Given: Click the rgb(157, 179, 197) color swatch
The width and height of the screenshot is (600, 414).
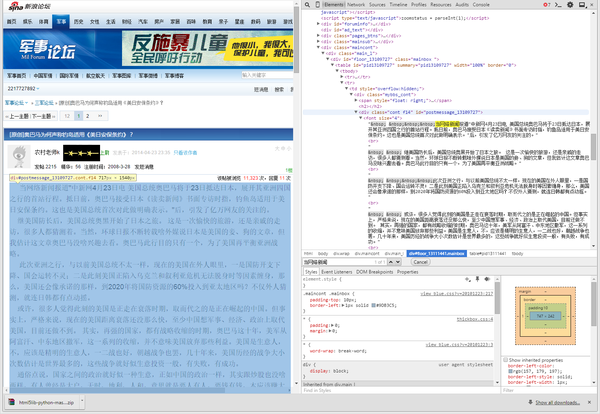Looking at the screenshot, I should point(510,371).
